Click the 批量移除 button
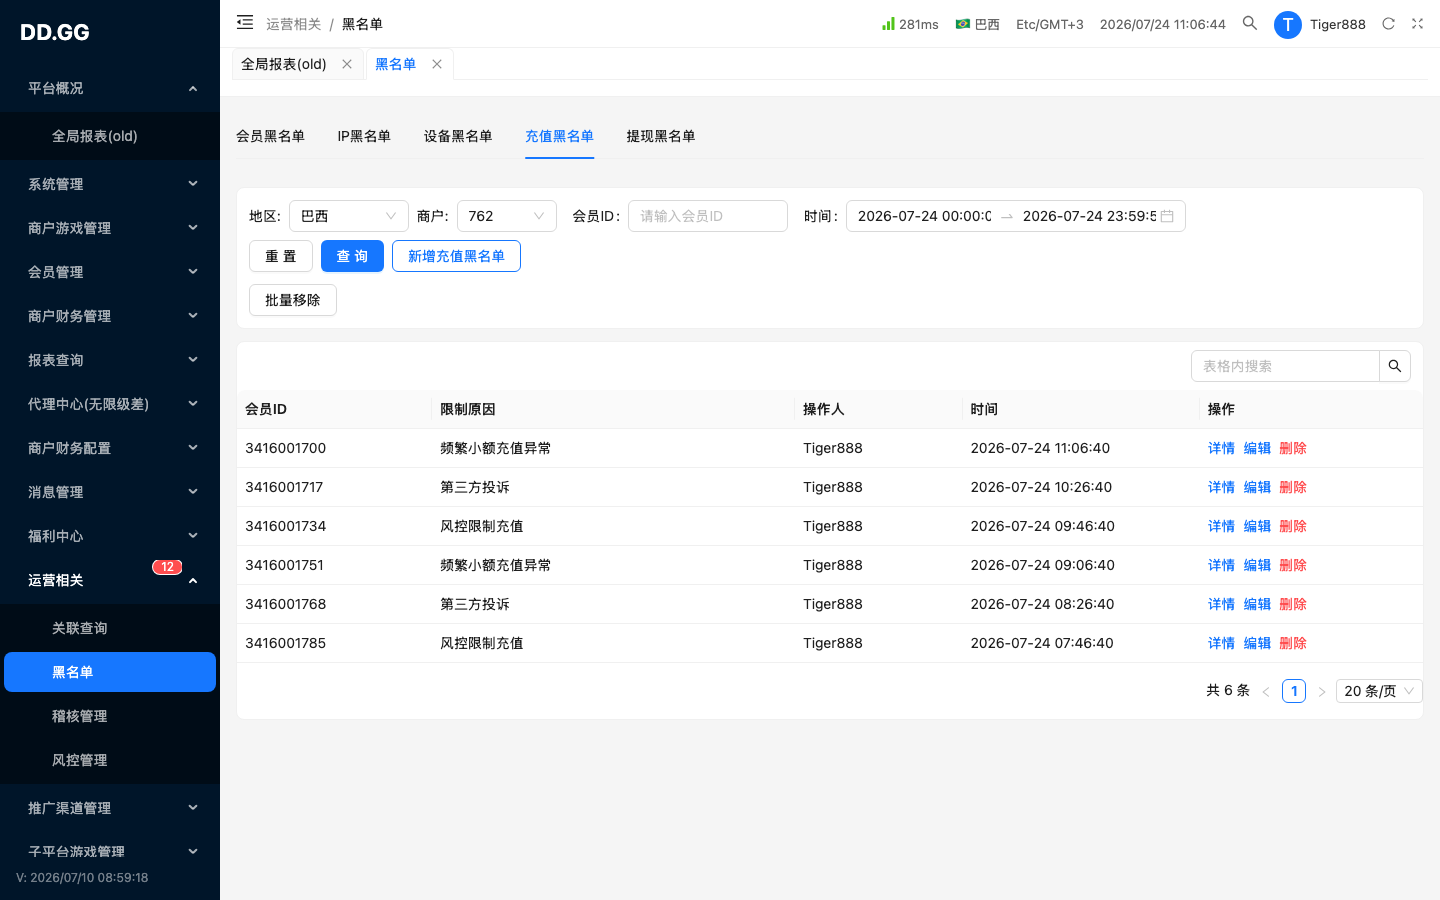Screen dimensions: 1440x900 pos(293,300)
